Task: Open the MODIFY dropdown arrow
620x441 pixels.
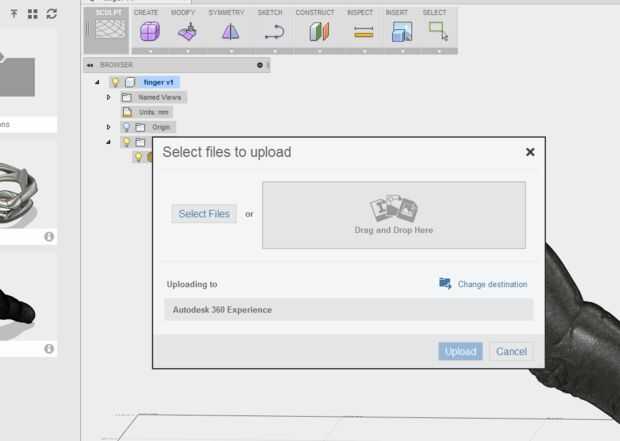Action: coord(187,51)
